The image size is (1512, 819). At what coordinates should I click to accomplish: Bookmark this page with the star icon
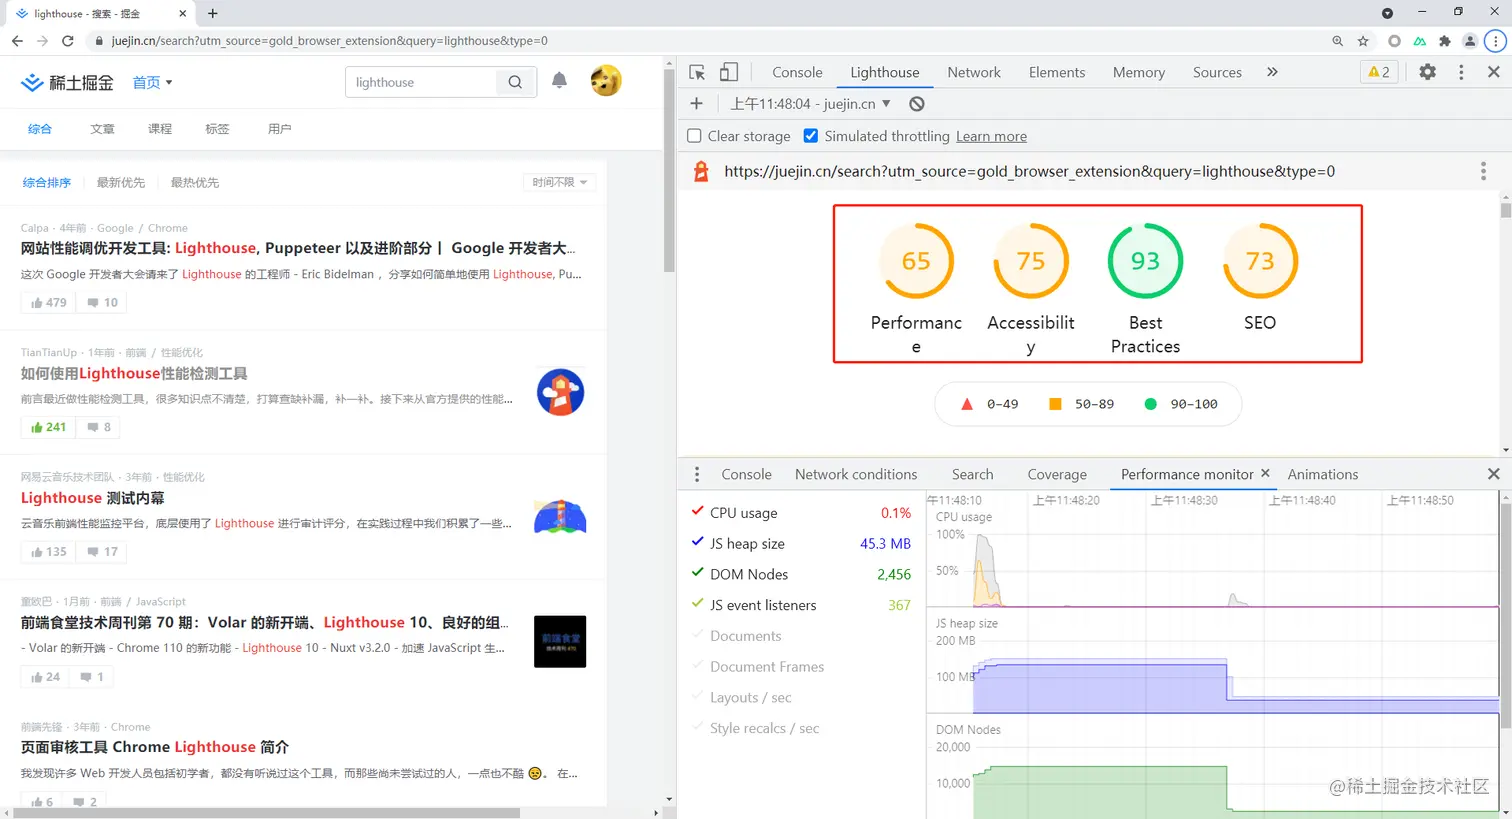coord(1363,41)
